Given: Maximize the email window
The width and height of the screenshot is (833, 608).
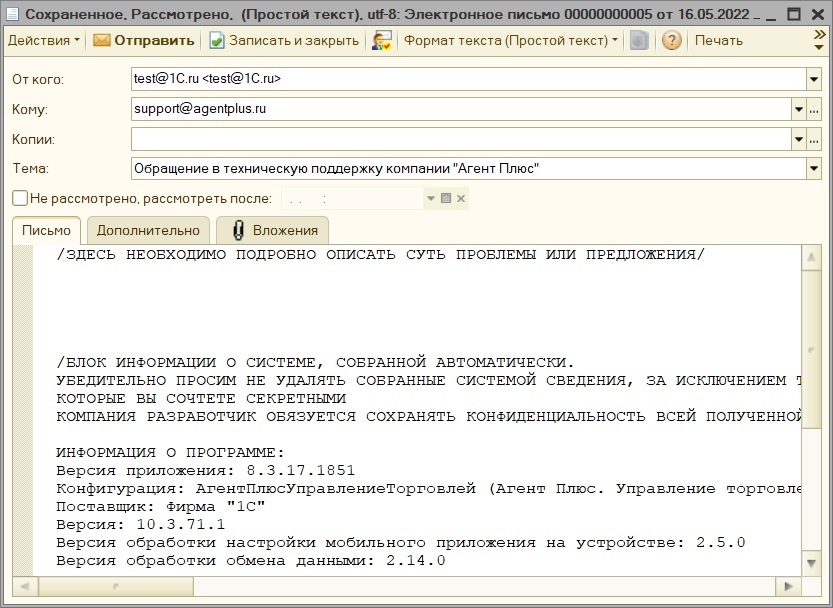Looking at the screenshot, I should click(794, 14).
